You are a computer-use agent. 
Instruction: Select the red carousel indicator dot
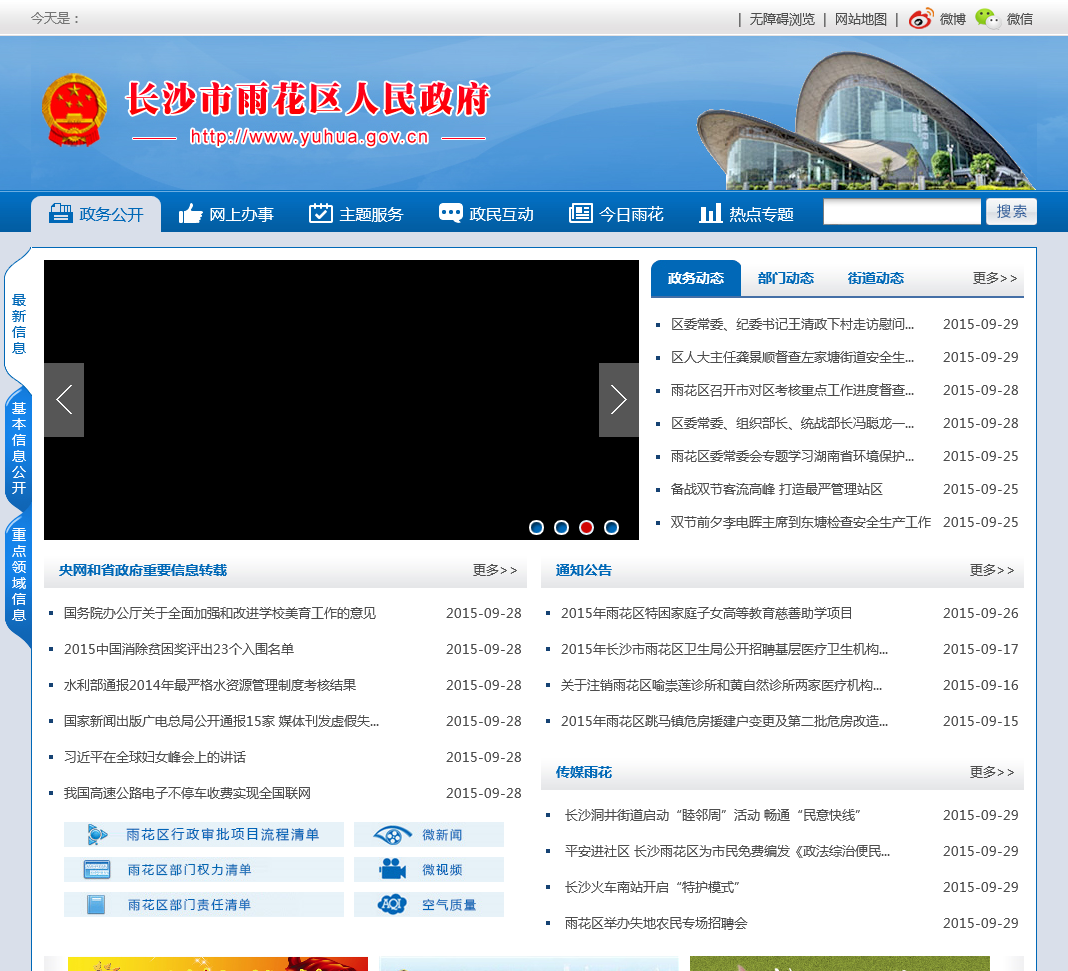[587, 527]
